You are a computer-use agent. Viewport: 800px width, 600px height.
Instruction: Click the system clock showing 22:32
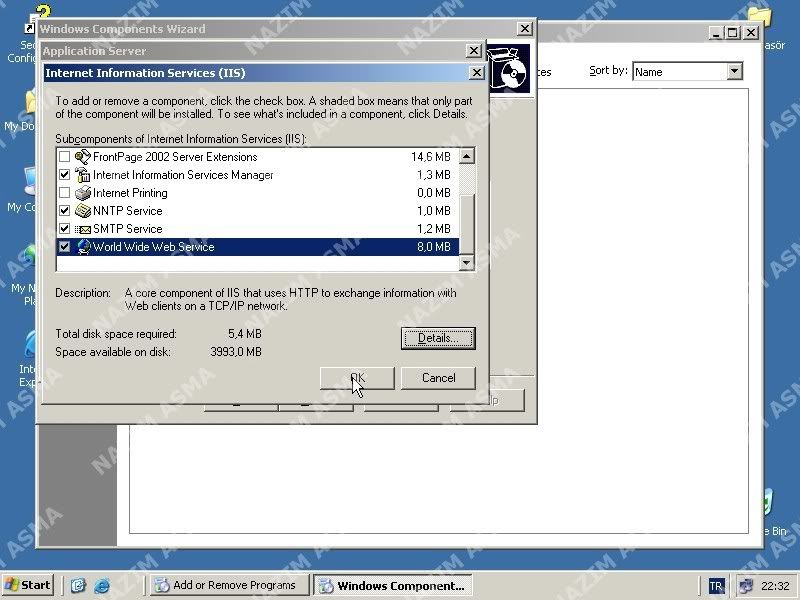click(775, 586)
